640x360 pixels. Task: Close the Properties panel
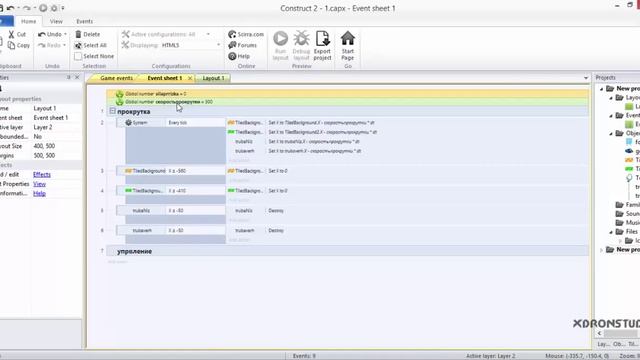pyautogui.click(x=77, y=77)
